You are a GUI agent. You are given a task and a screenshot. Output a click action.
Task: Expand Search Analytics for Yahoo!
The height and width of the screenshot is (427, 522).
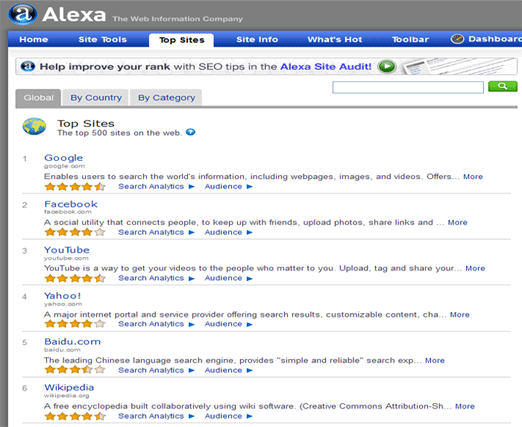pos(156,324)
